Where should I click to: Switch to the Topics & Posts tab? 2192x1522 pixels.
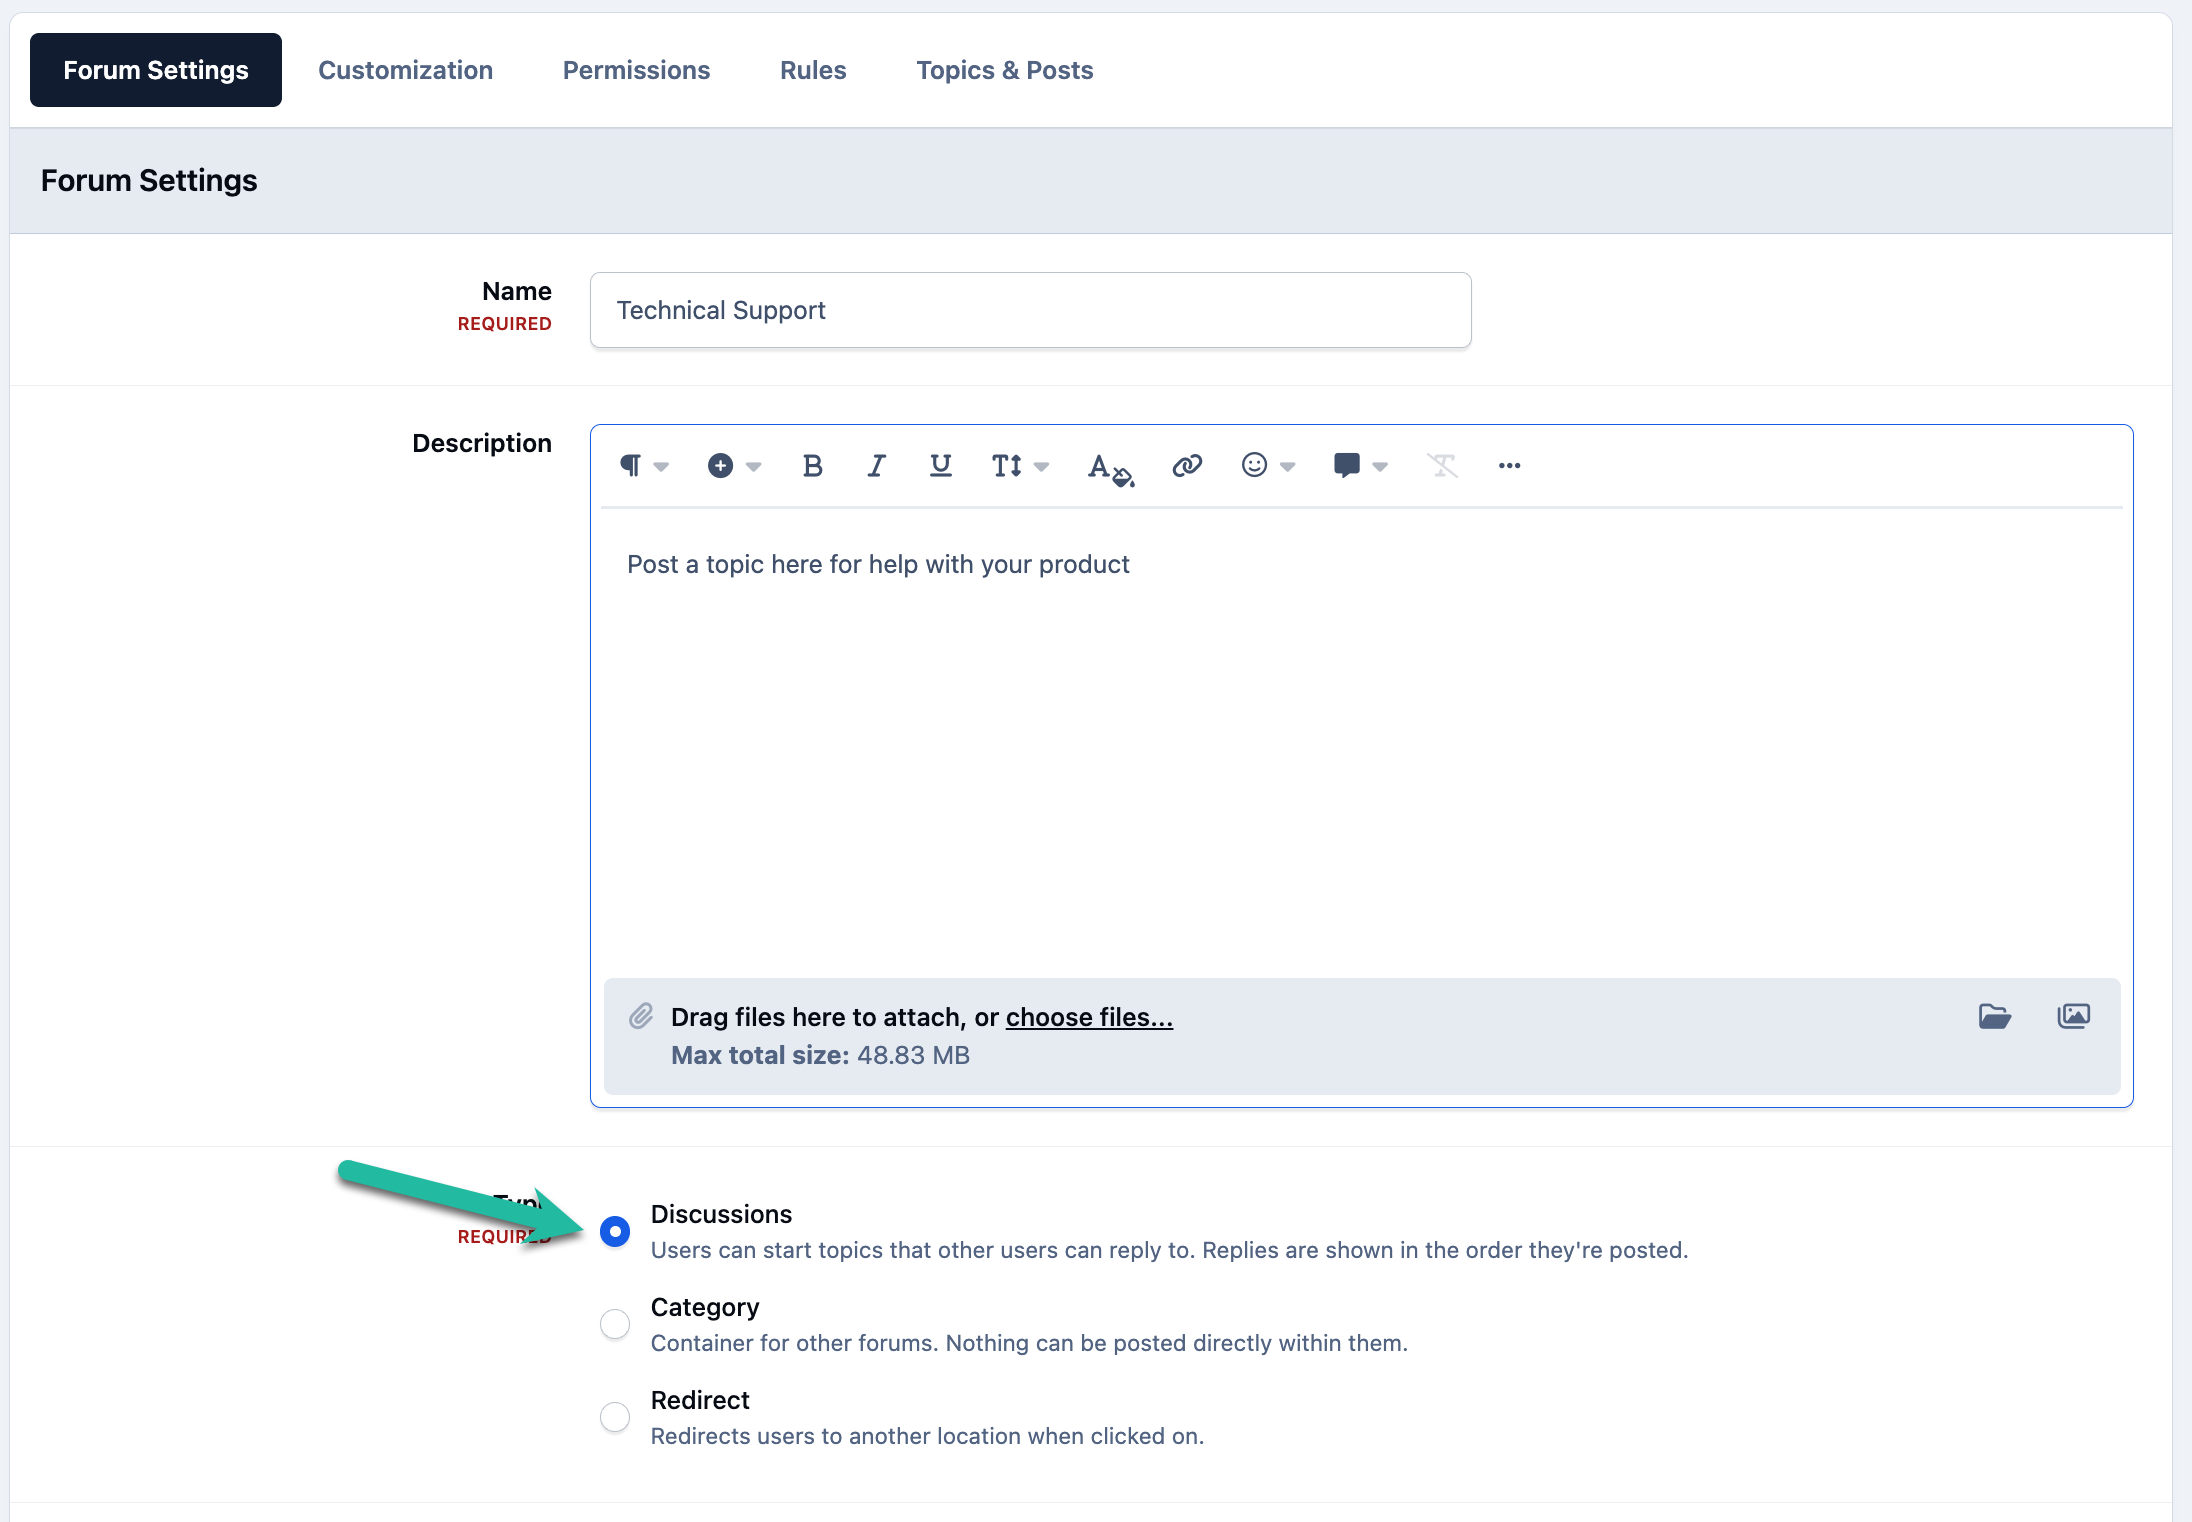(x=1005, y=70)
